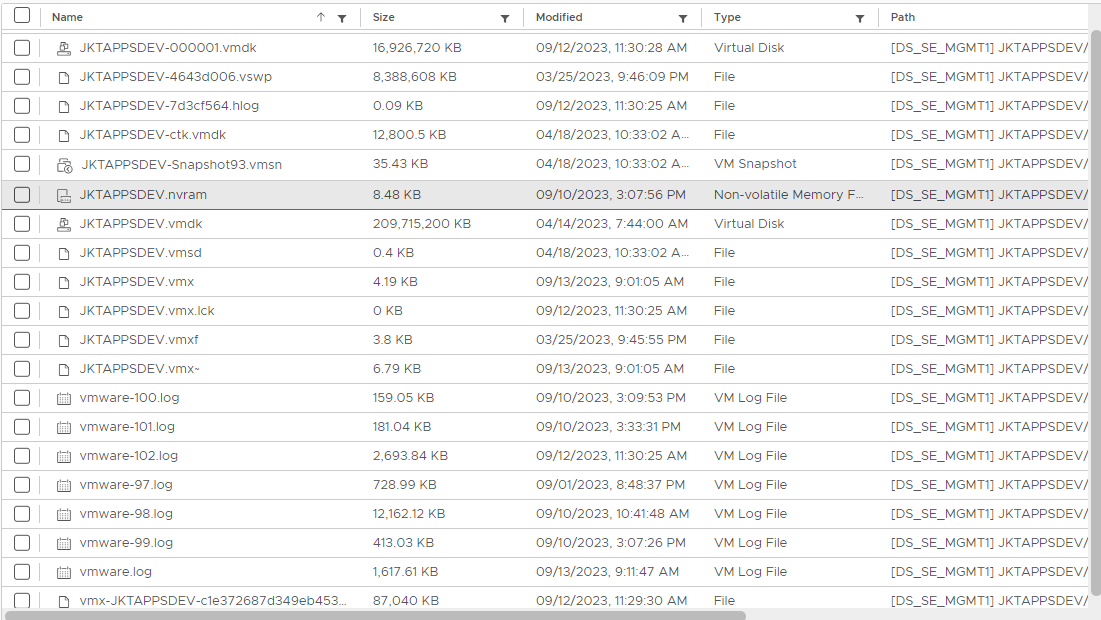
Task: Click the snapshot icon beside JKTAPPSDEV-Snapshot93.vmsn
Action: (x=64, y=165)
